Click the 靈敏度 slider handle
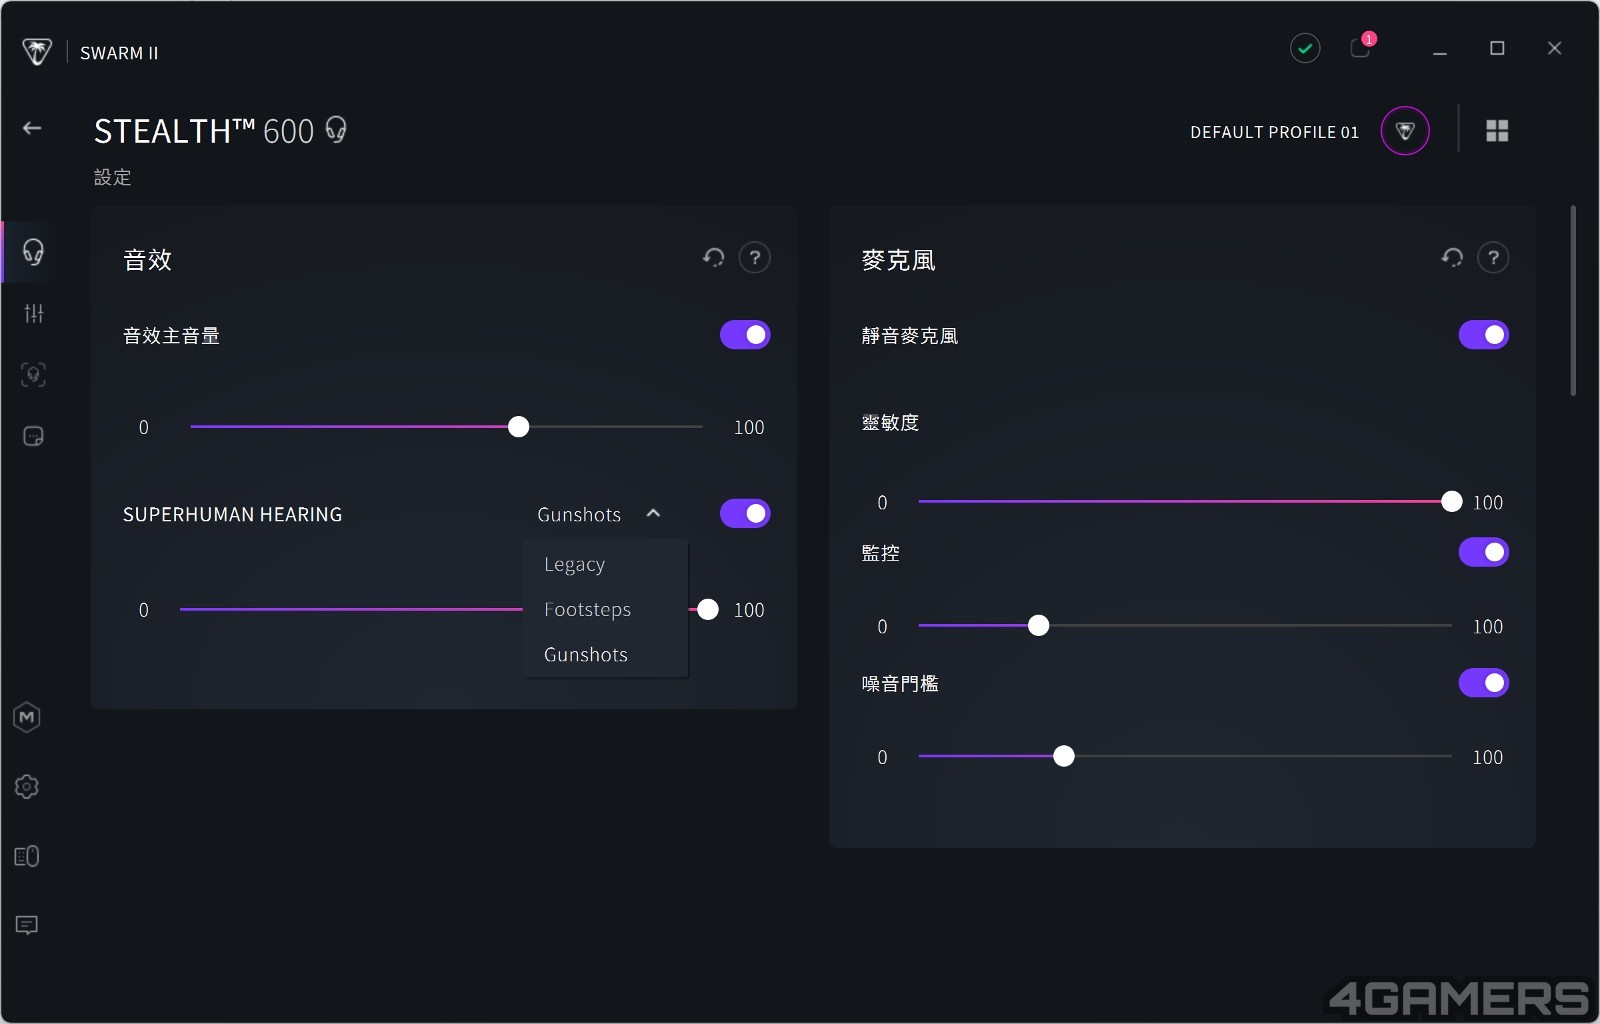Viewport: 1600px width, 1024px height. (x=1452, y=502)
